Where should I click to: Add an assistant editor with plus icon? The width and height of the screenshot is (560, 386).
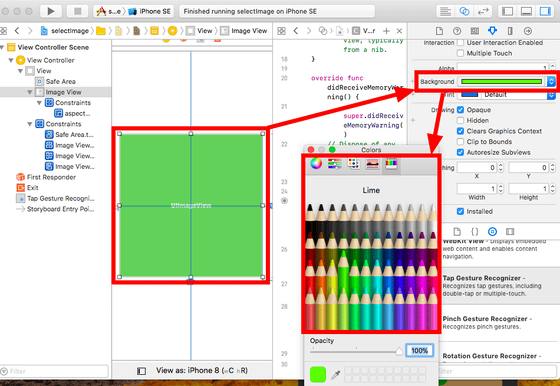pyautogui.click(x=386, y=31)
